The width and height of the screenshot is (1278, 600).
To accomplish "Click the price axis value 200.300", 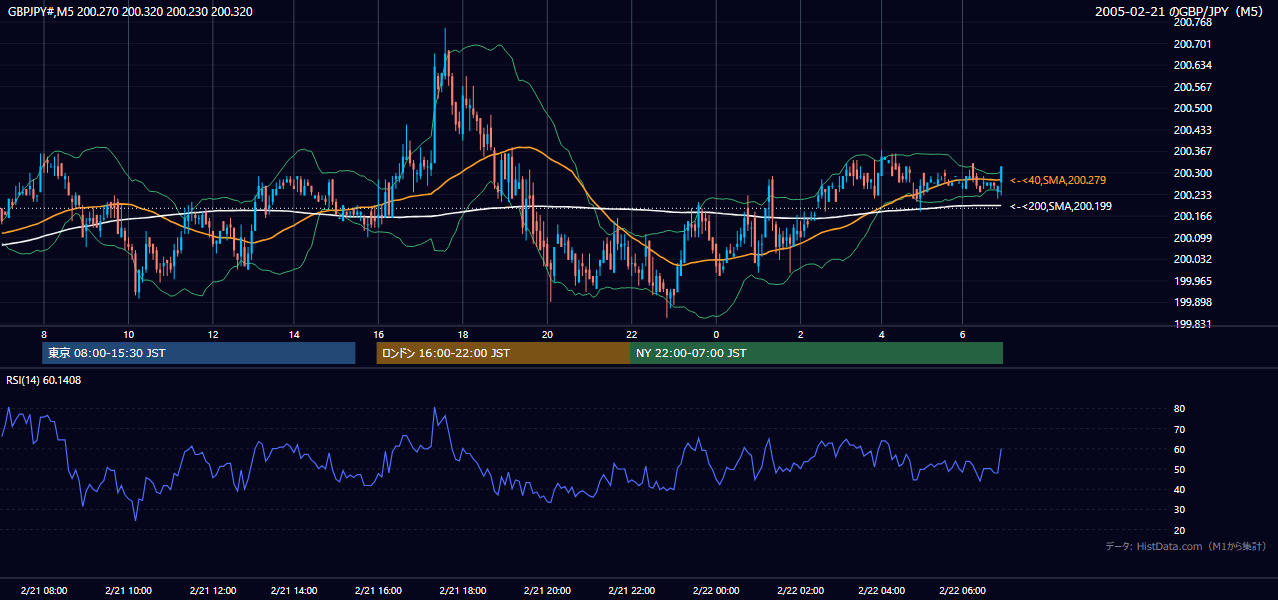I will click(1194, 173).
